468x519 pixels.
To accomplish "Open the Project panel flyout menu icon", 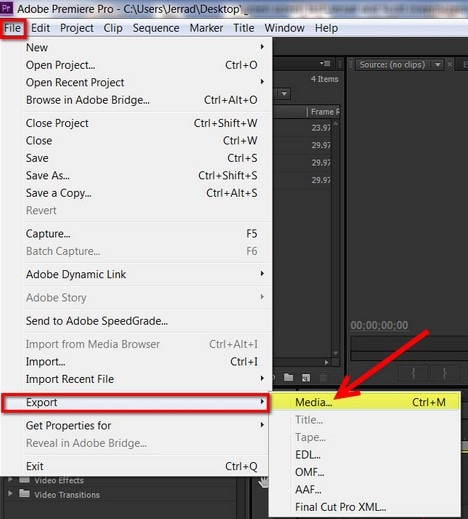I will pos(326,63).
